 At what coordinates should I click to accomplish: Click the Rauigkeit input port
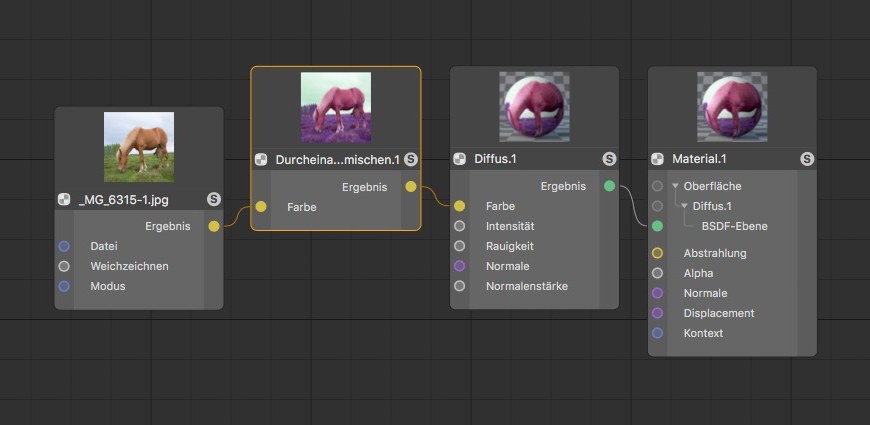click(459, 246)
